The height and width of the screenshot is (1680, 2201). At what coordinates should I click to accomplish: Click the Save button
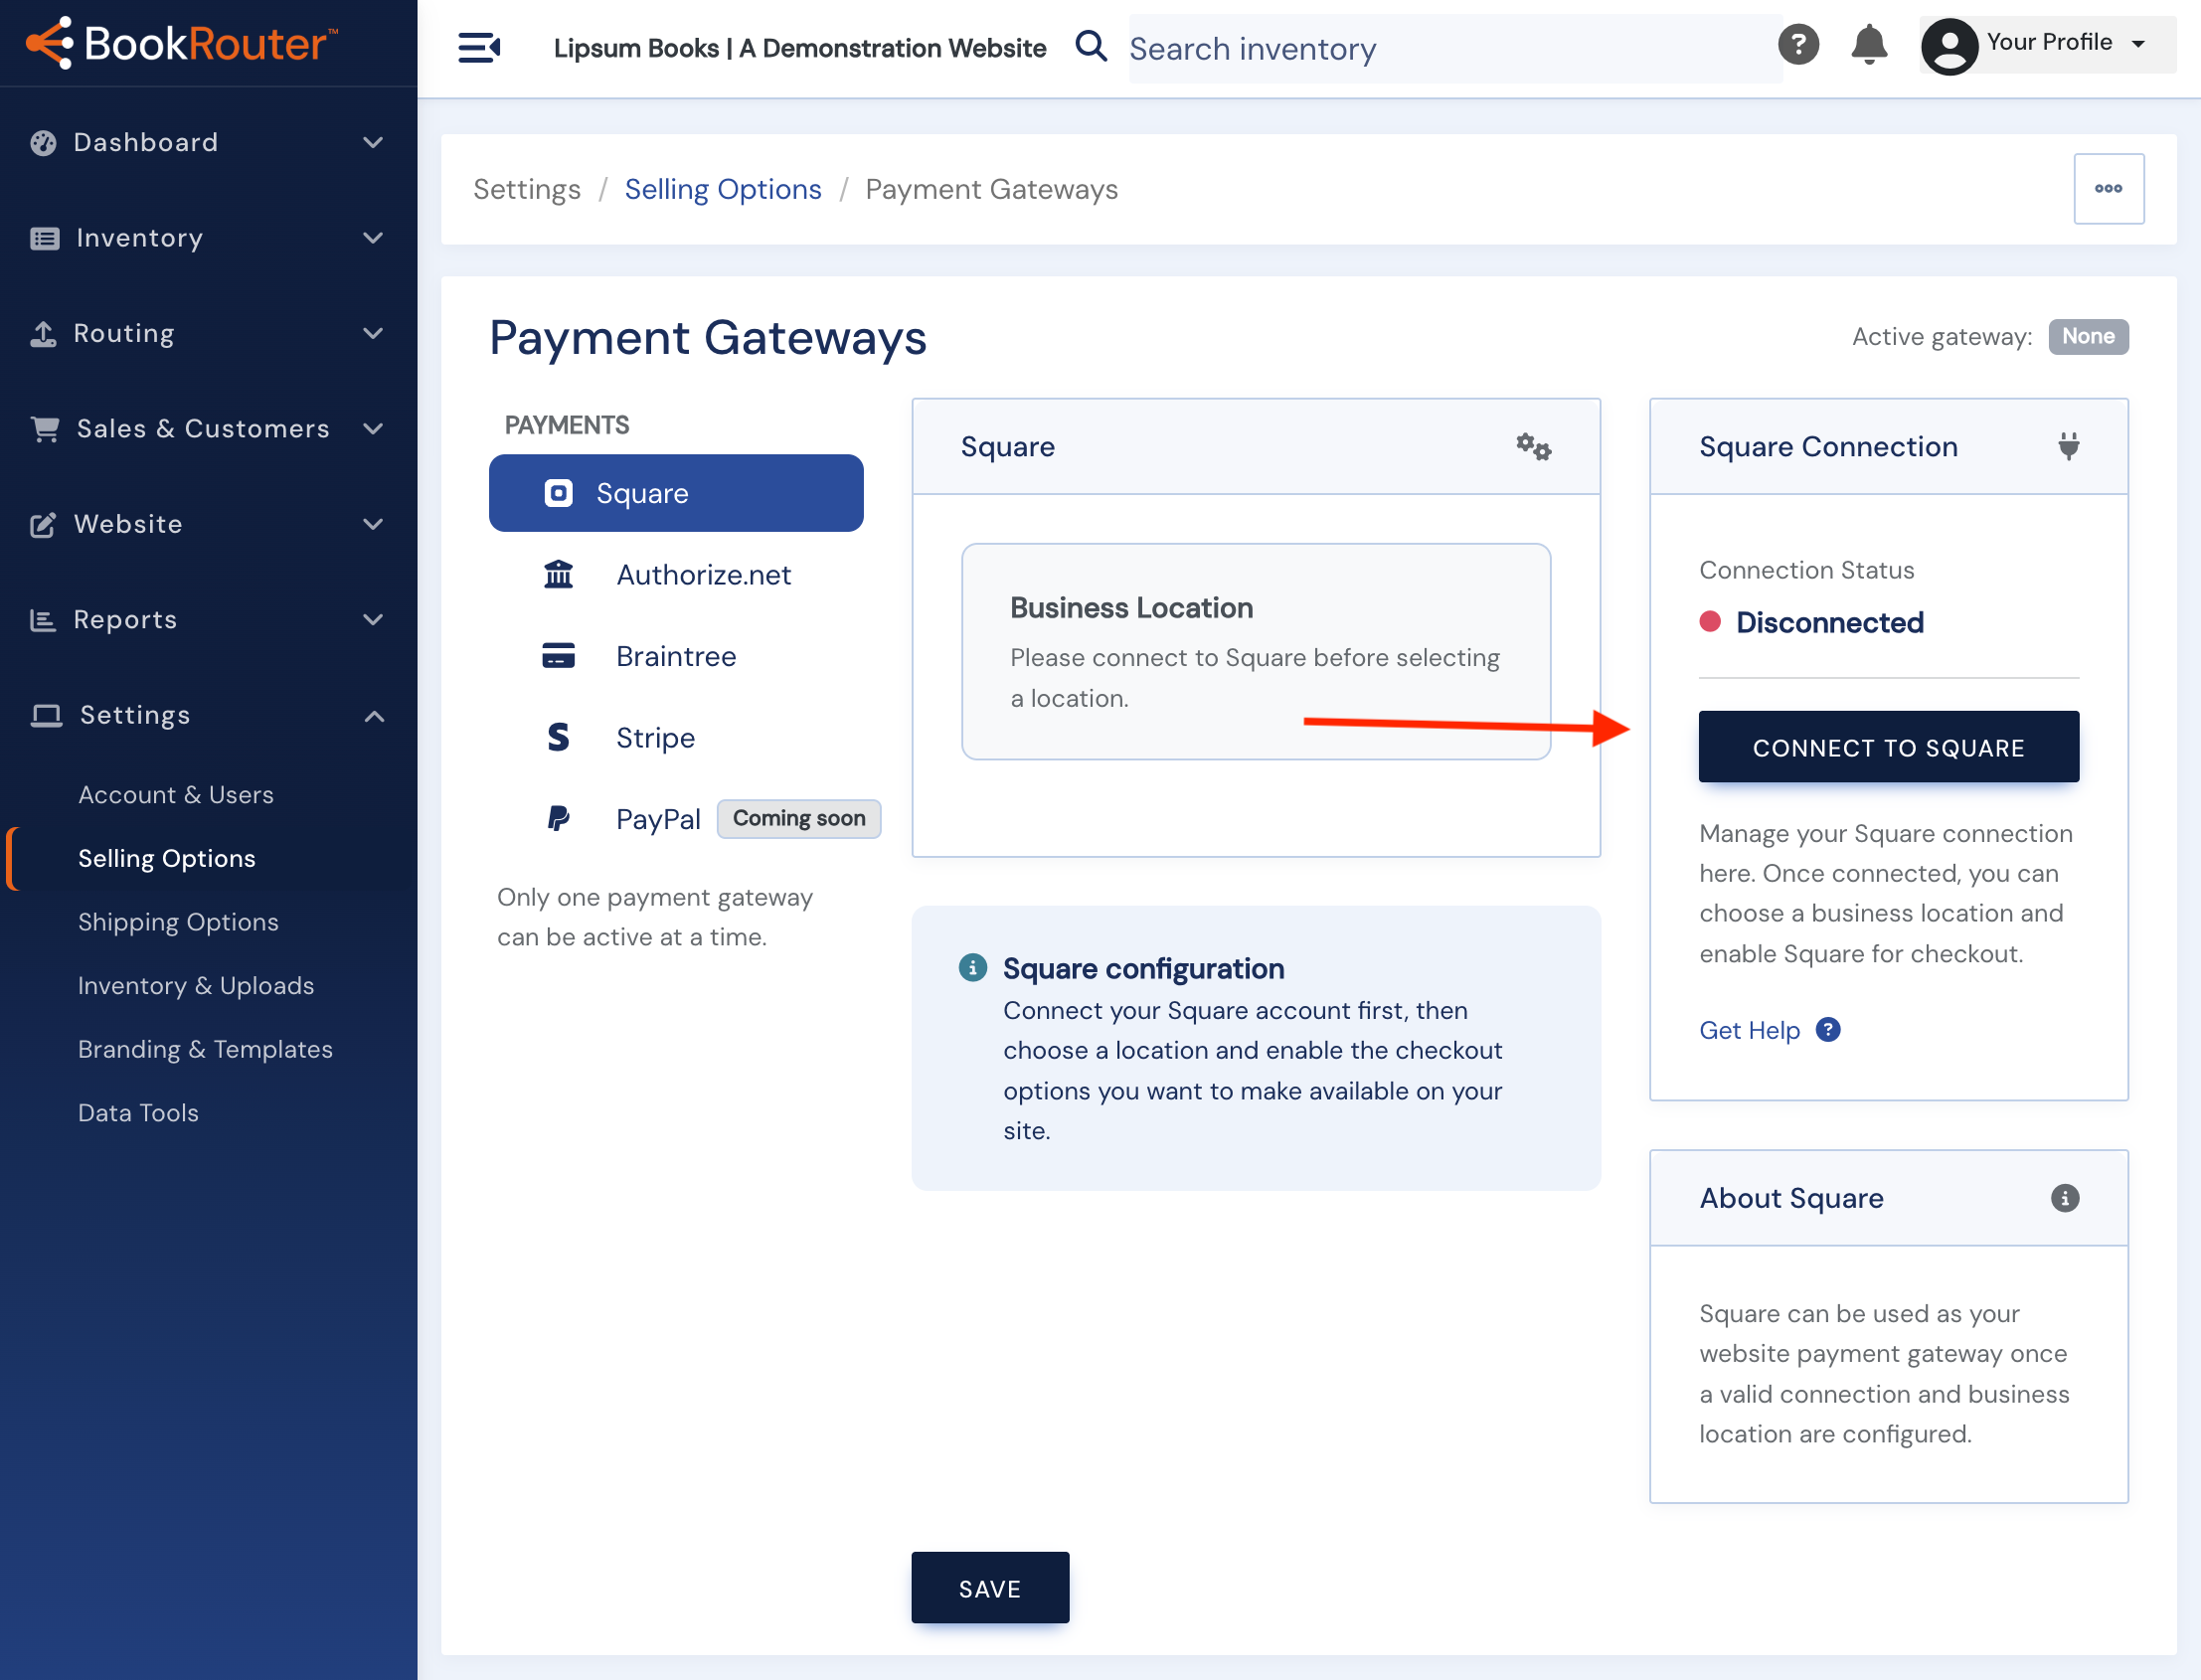pyautogui.click(x=990, y=1588)
